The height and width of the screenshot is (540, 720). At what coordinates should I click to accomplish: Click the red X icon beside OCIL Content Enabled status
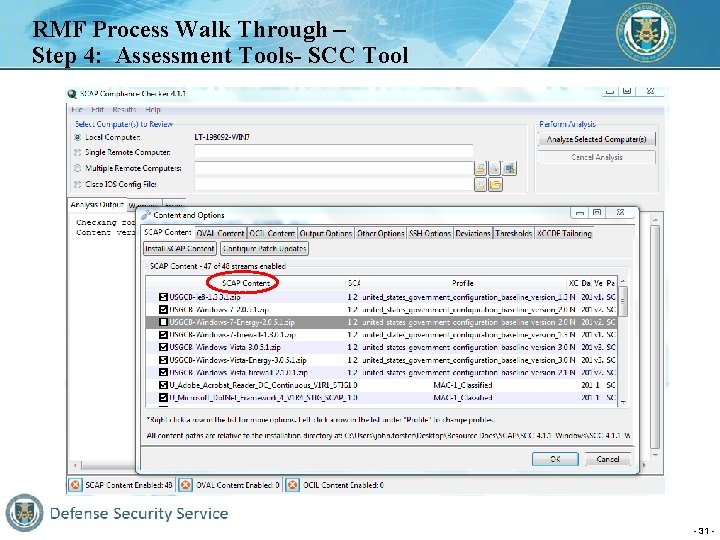pos(292,485)
